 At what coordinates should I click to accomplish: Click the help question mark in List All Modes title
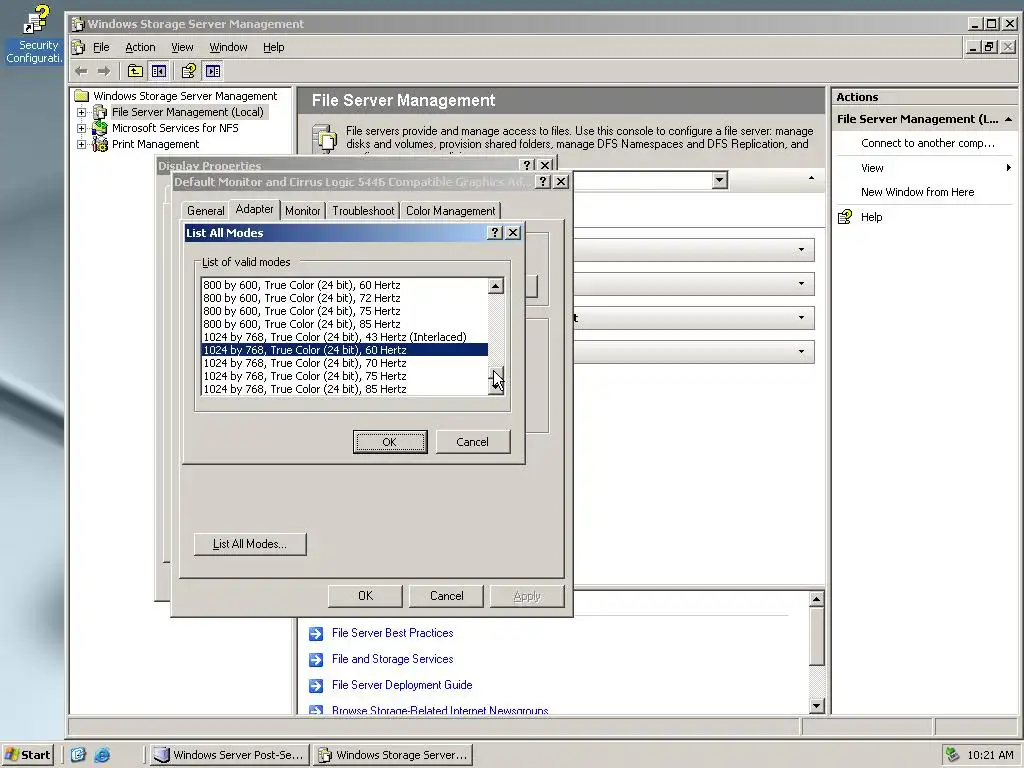pyautogui.click(x=495, y=232)
